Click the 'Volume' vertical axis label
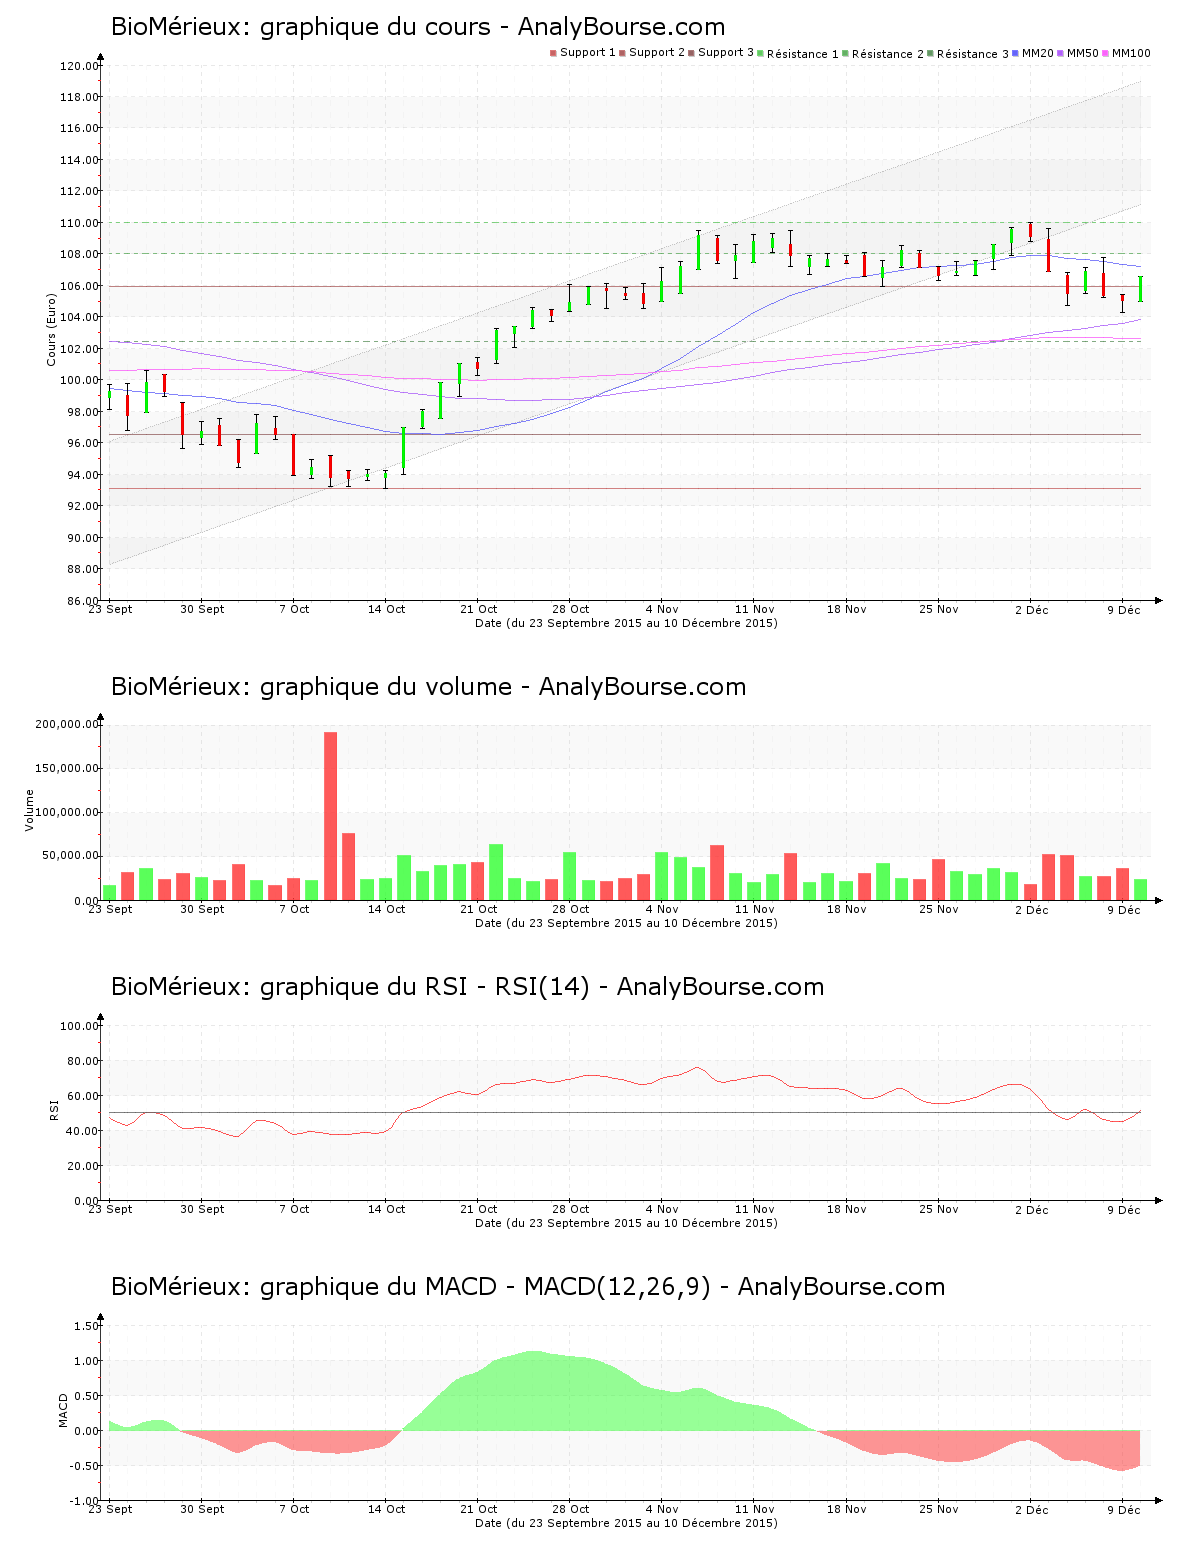This screenshot has width=1200, height=1550. pos(29,810)
